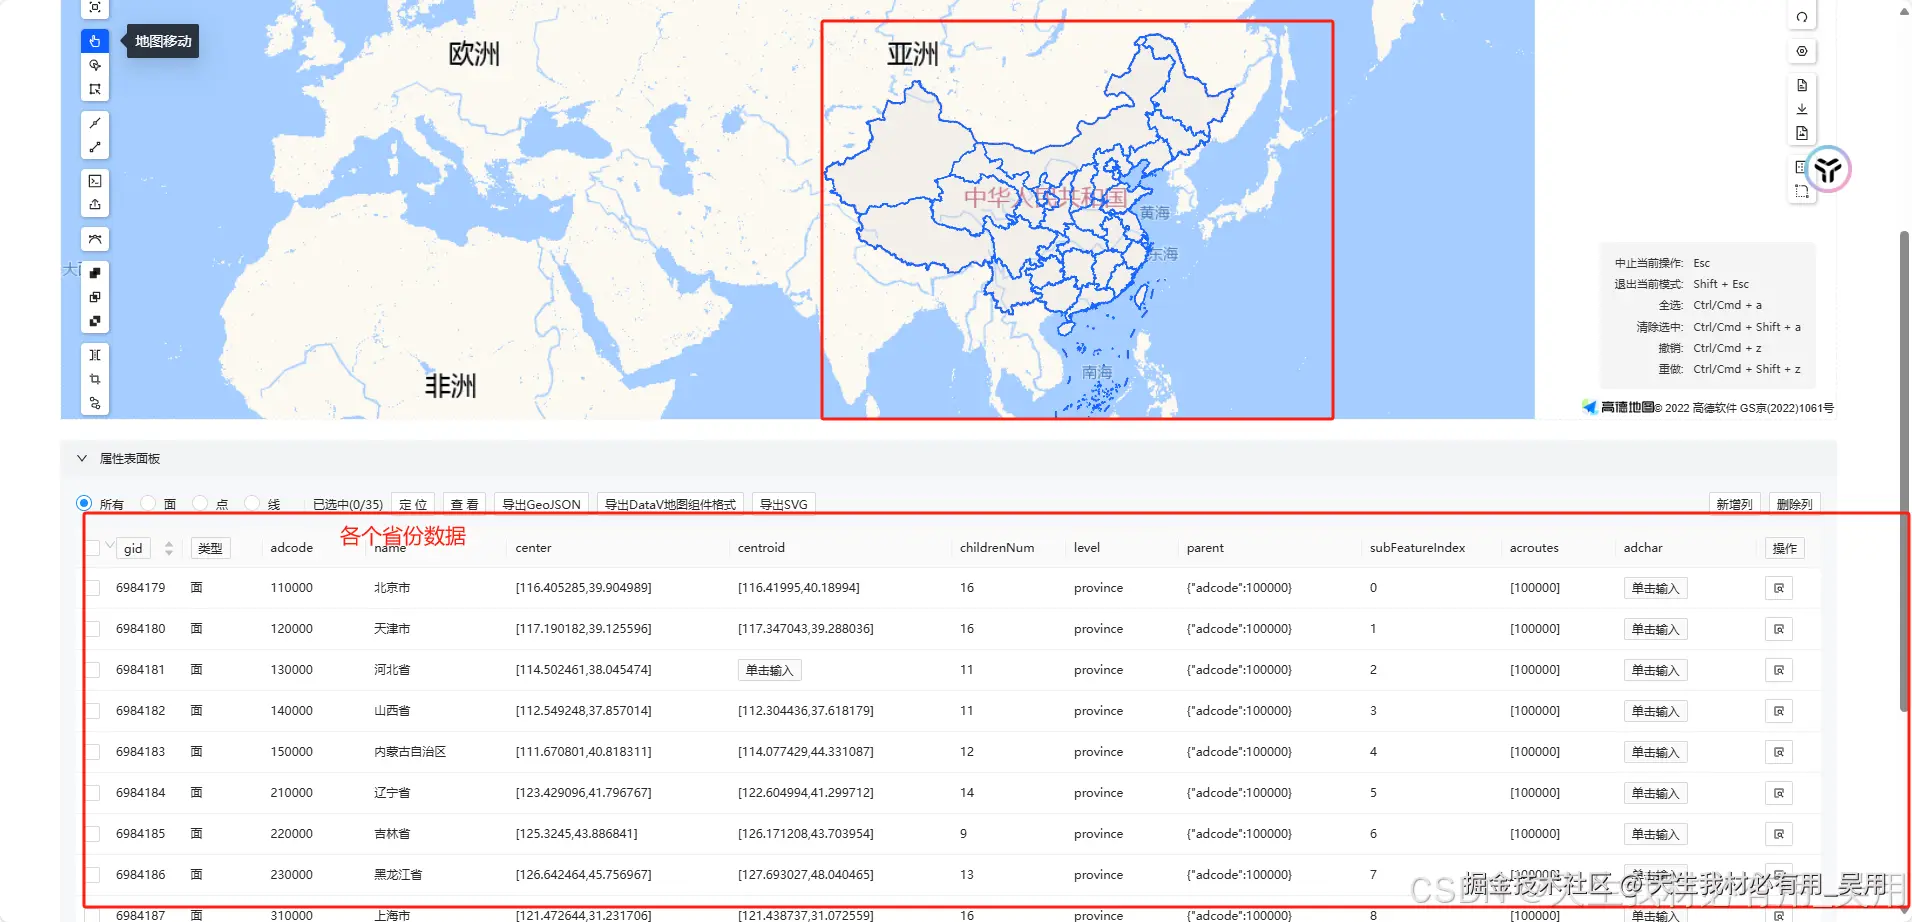
Task: Click the bezier curve editing icon
Action: coord(94,238)
